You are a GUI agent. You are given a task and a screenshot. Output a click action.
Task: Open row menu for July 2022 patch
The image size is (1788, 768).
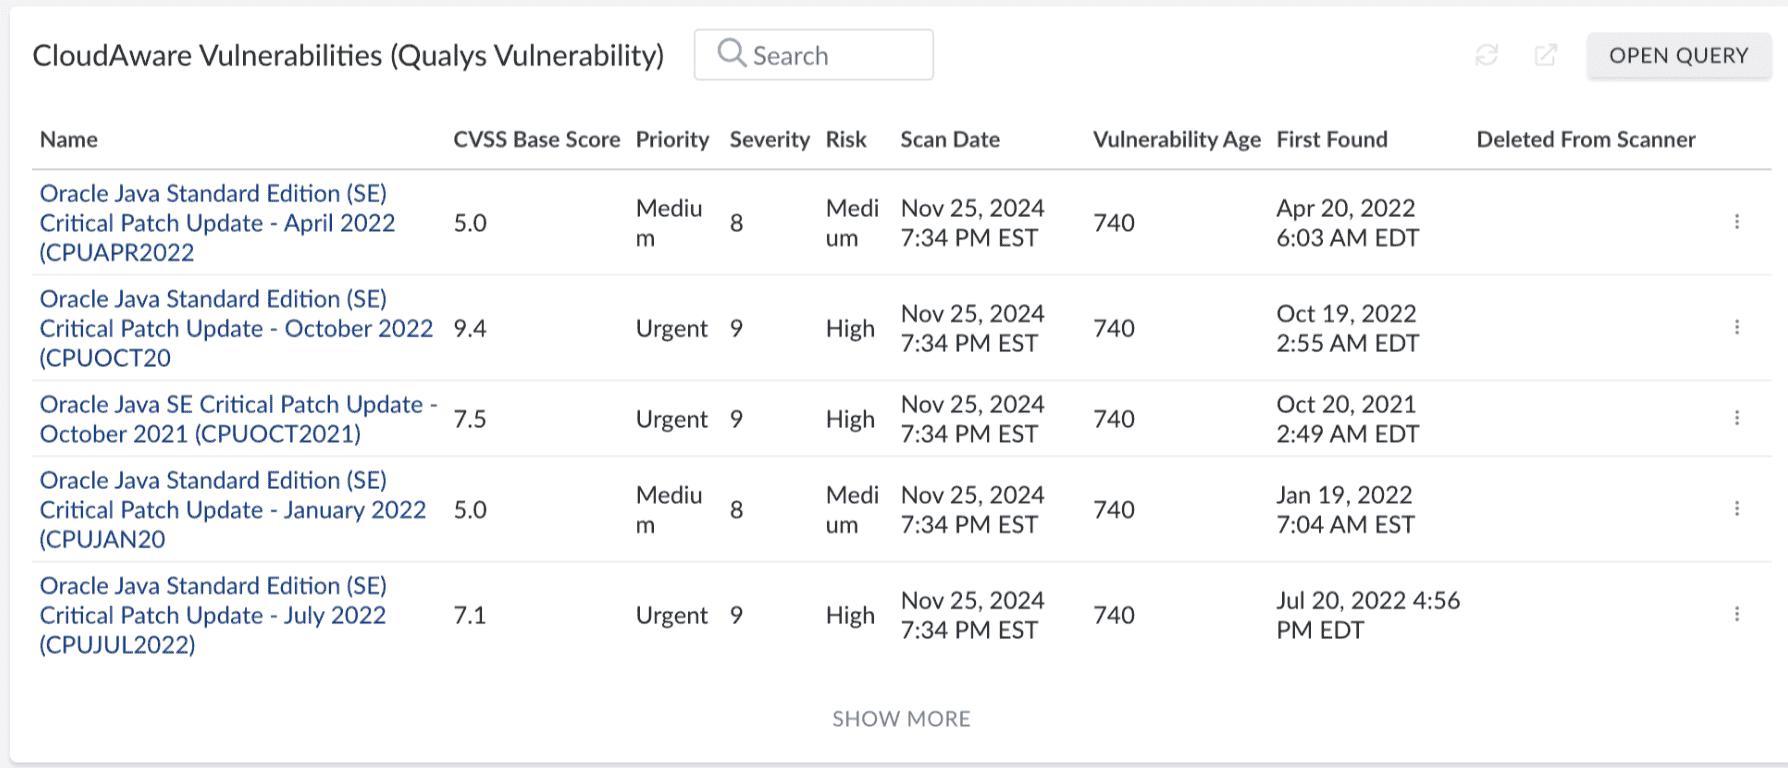pyautogui.click(x=1737, y=614)
